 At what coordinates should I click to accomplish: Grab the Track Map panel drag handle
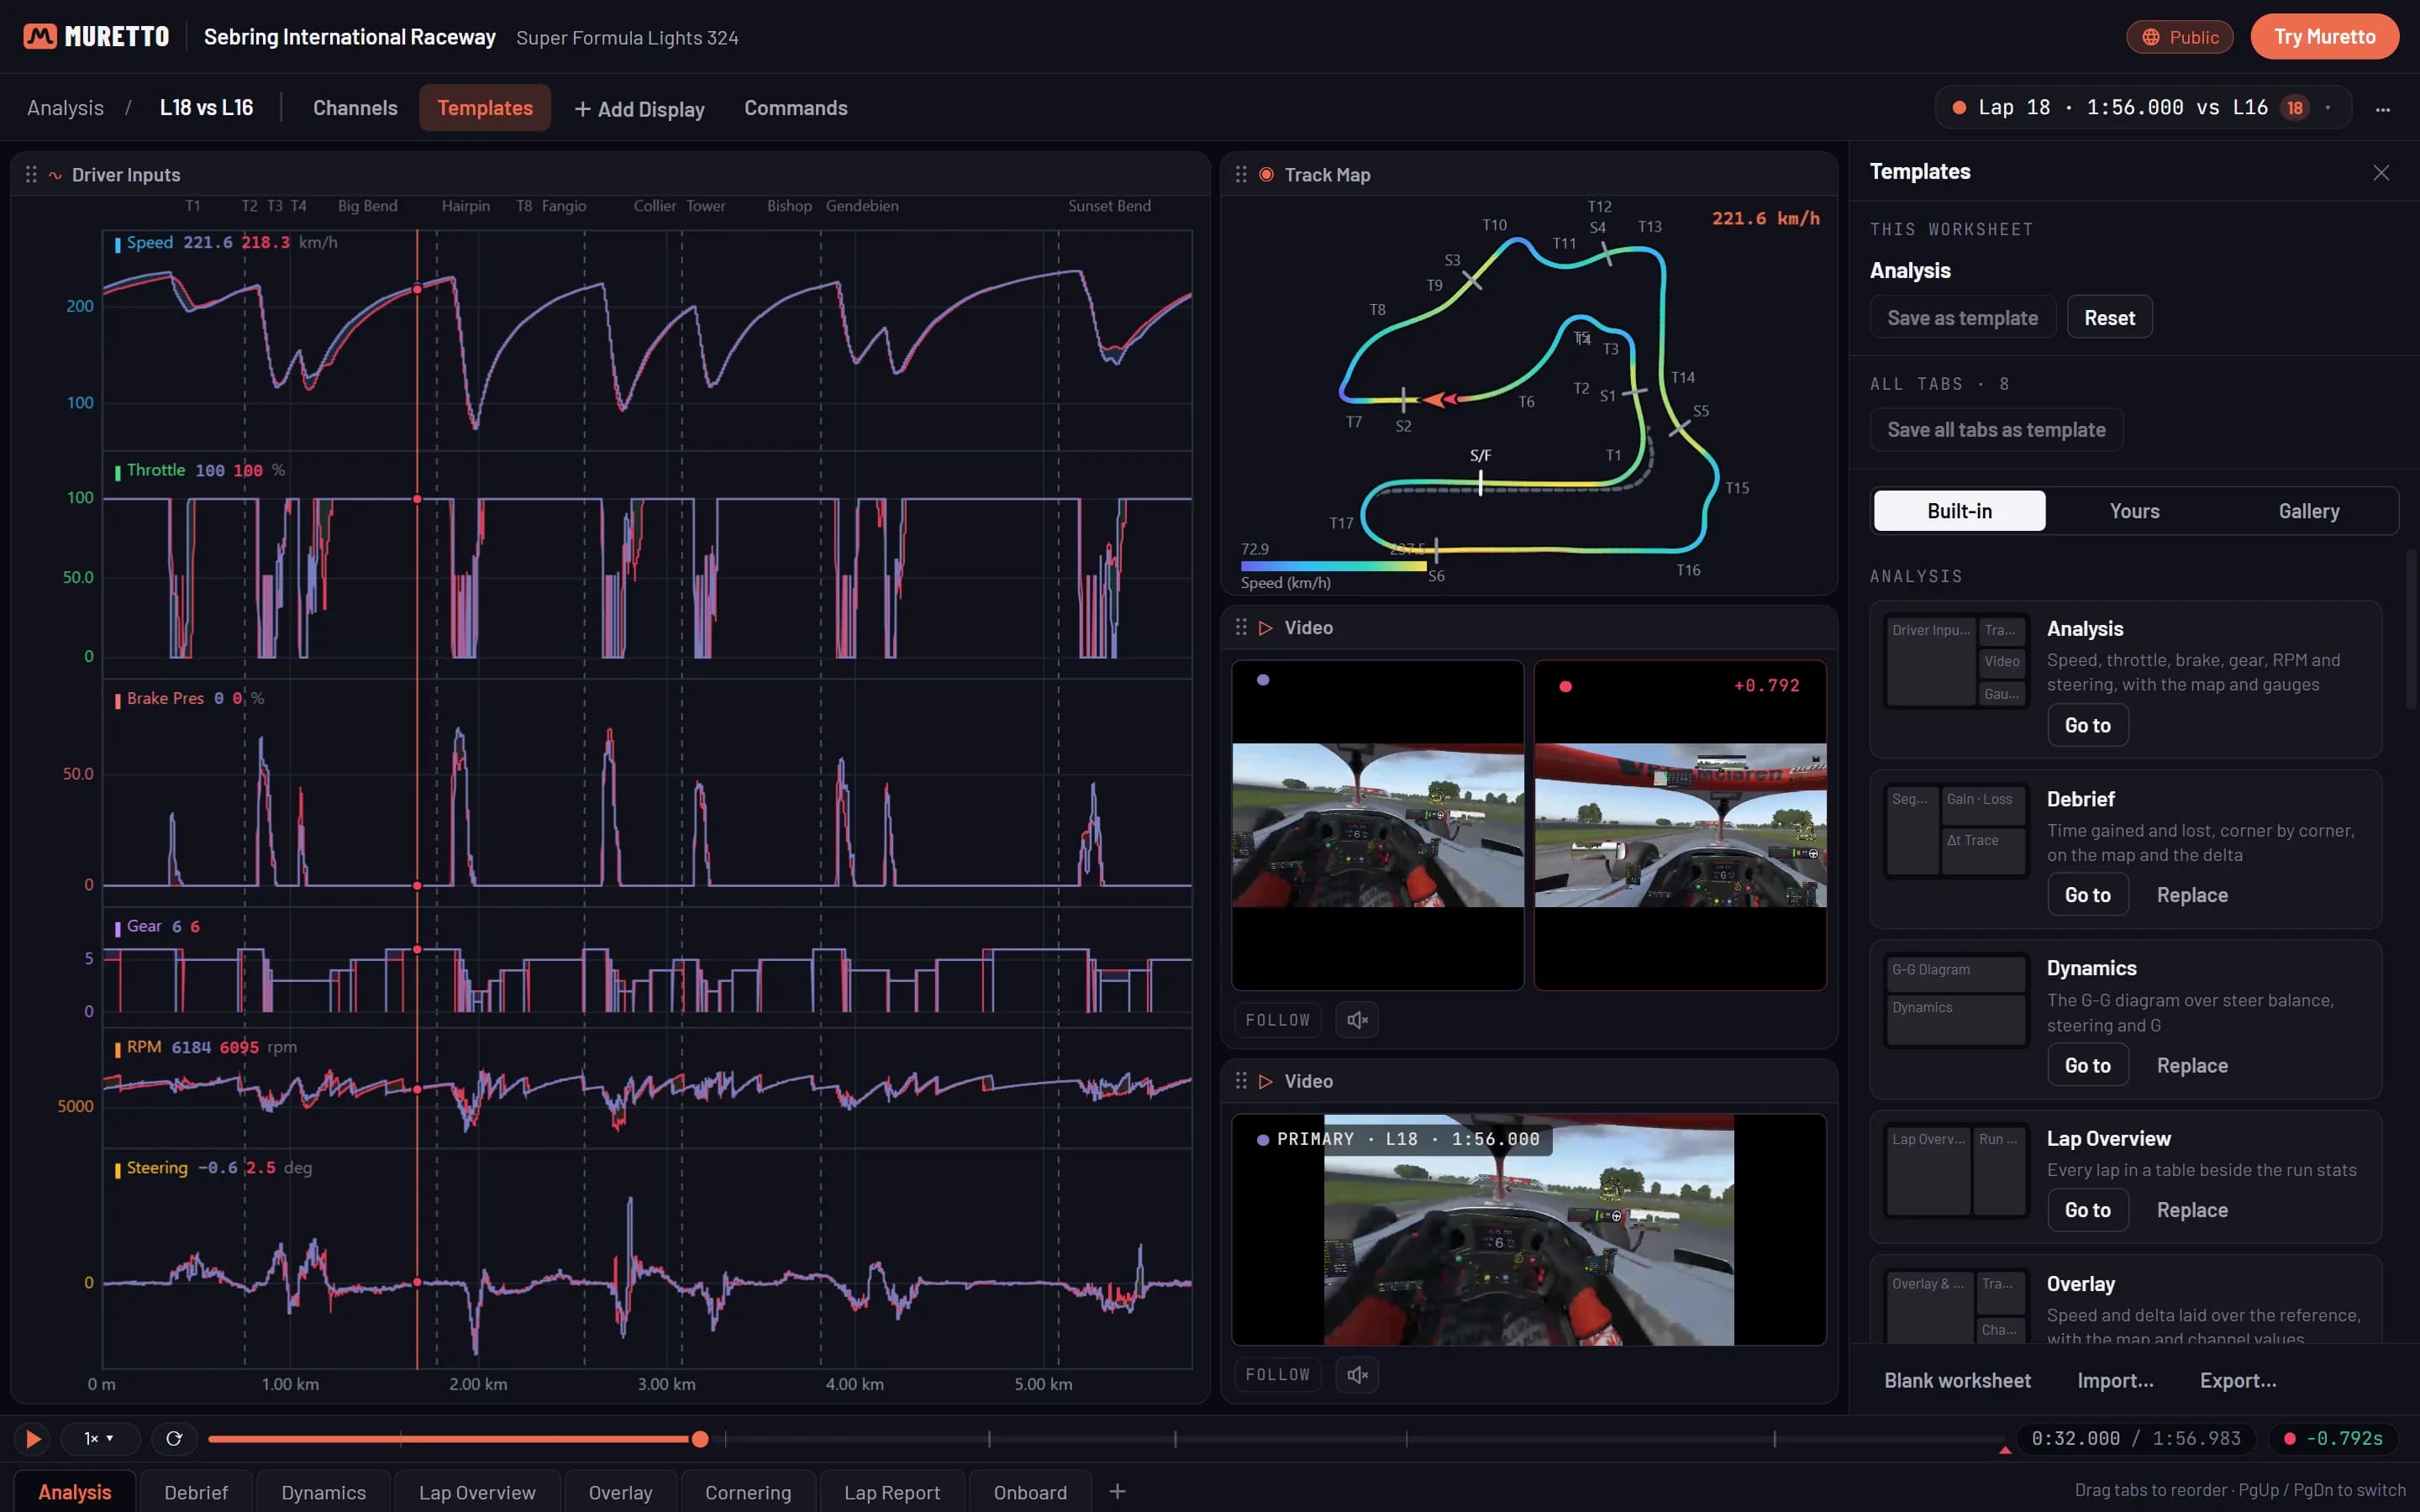(x=1241, y=175)
